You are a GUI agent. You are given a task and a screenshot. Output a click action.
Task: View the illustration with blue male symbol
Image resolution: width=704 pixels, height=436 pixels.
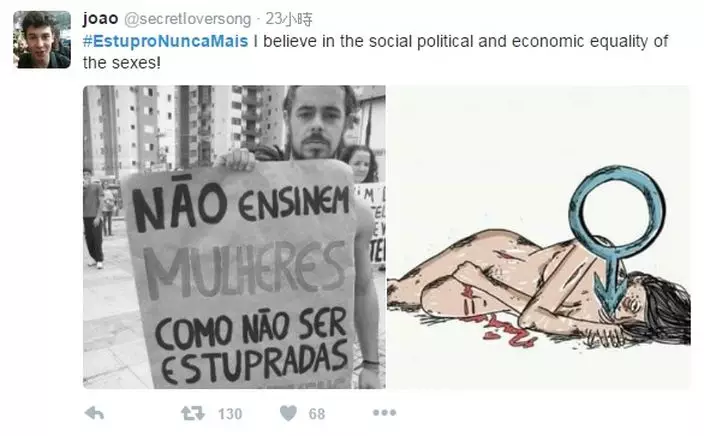coord(538,237)
